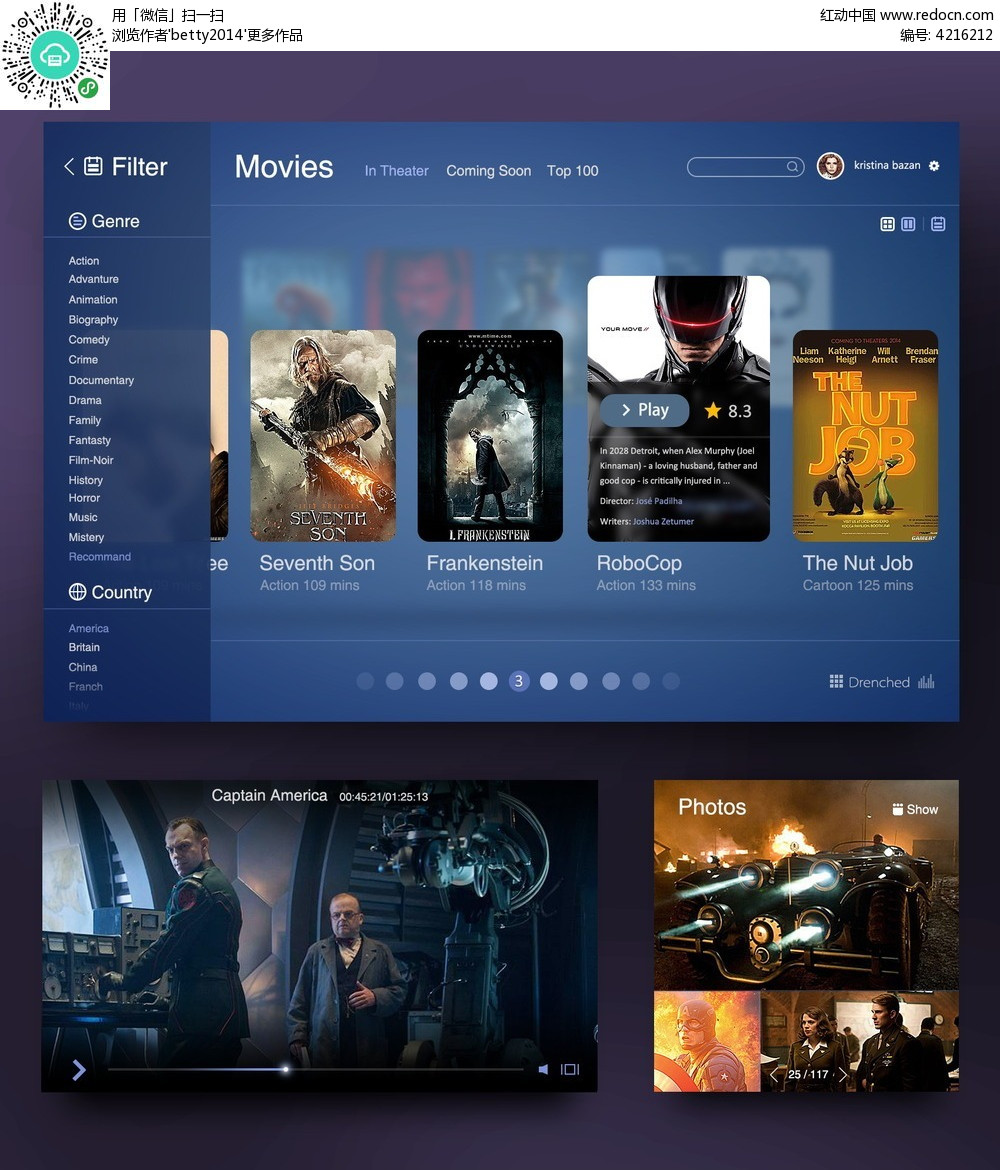Click the Play button on RoboCop

click(x=645, y=410)
